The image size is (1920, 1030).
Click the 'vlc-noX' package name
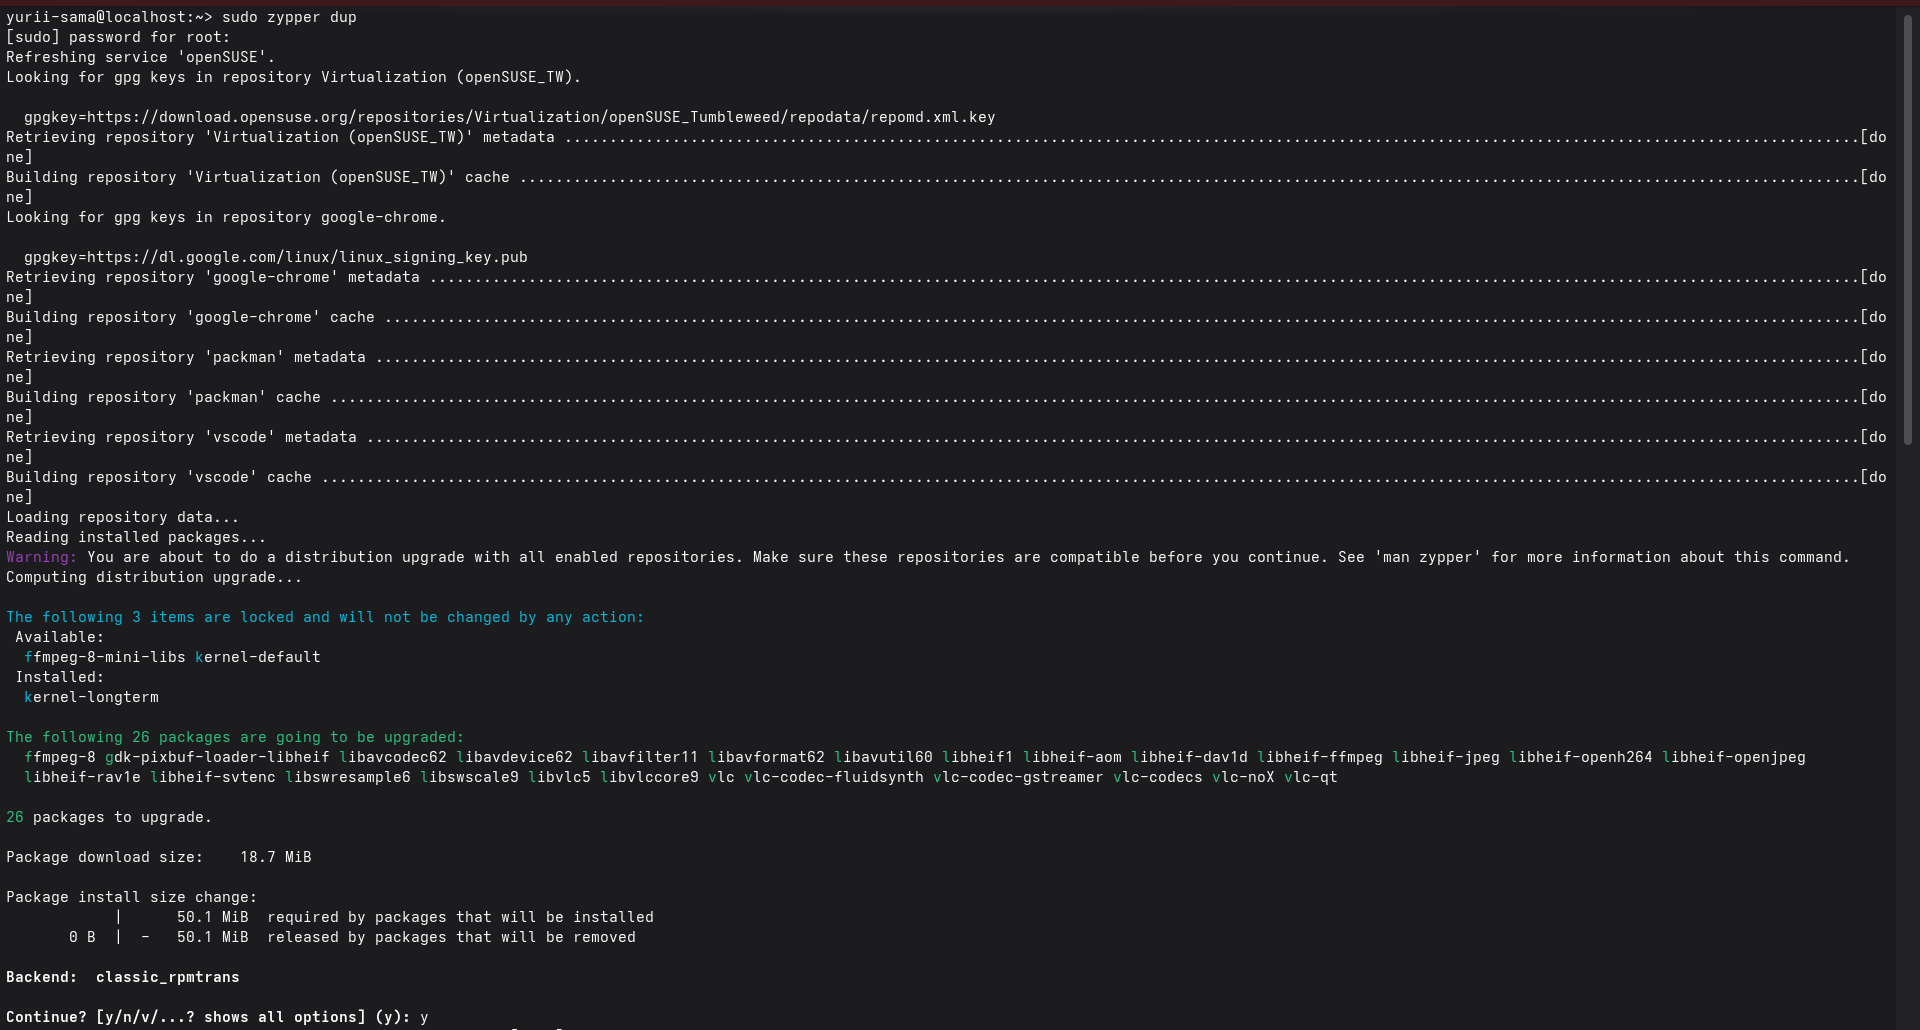point(1243,777)
